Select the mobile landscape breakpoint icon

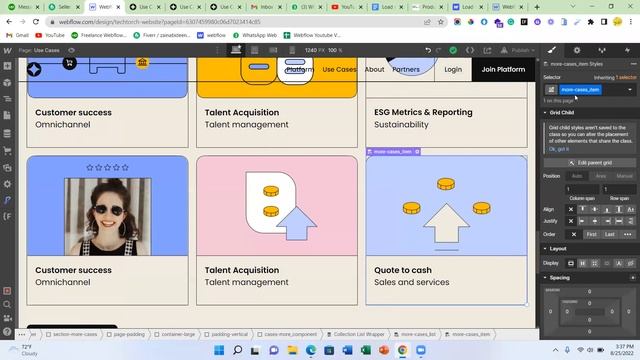[x=273, y=50]
